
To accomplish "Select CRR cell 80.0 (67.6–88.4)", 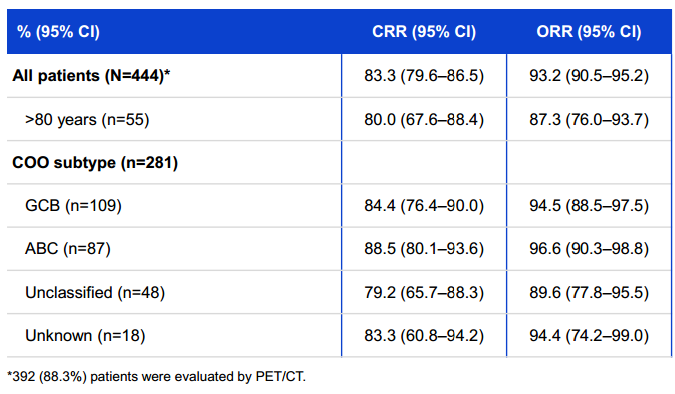I will pyautogui.click(x=424, y=119).
